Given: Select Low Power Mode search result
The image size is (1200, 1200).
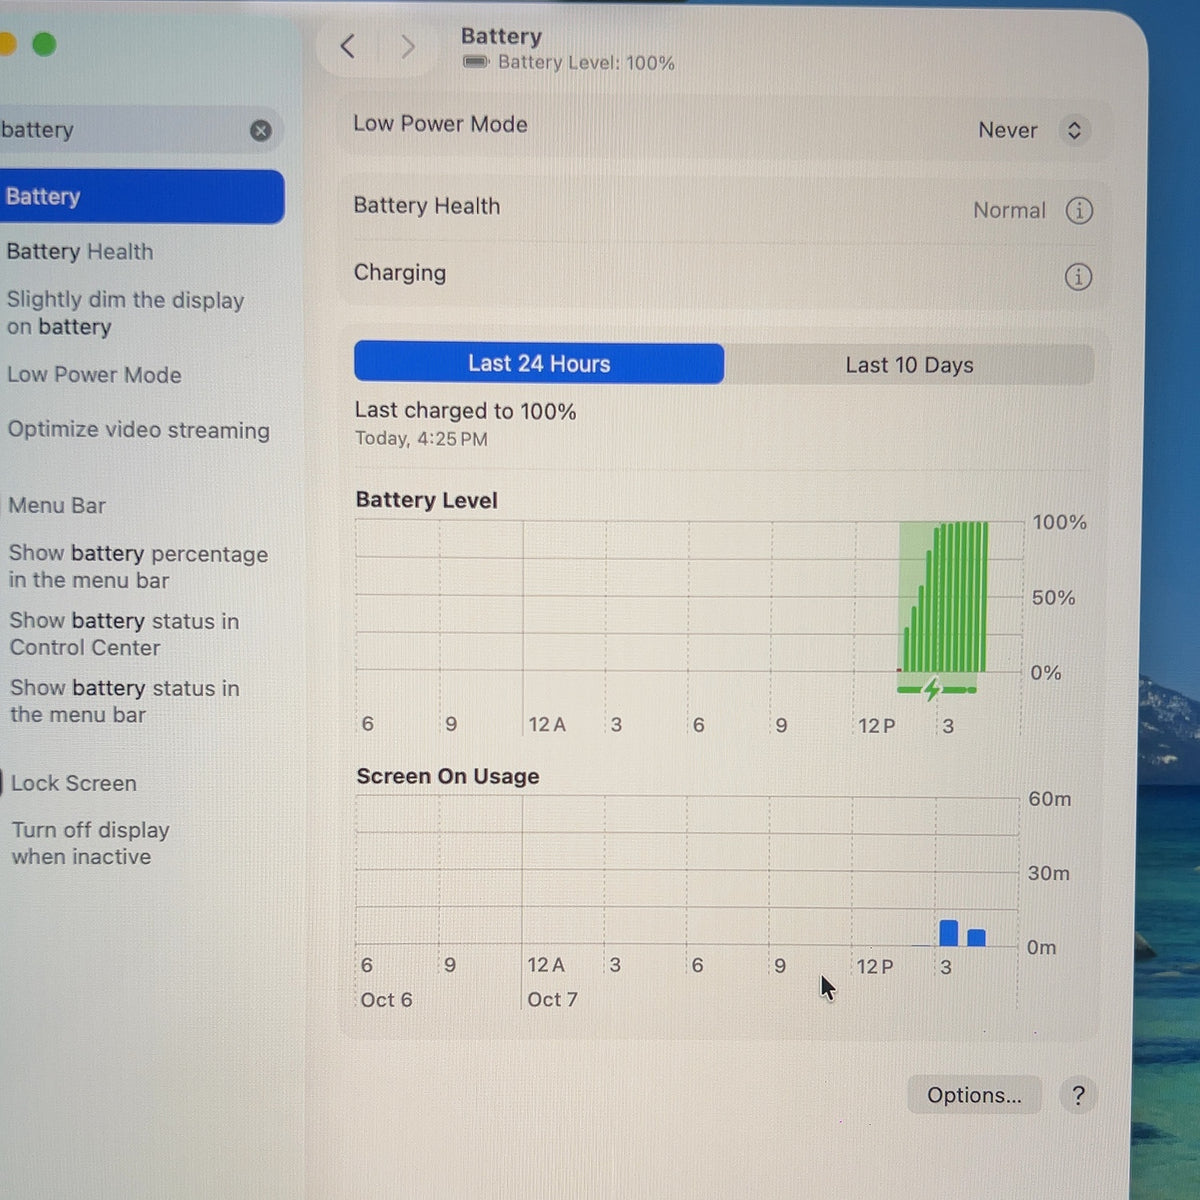Looking at the screenshot, I should 94,375.
